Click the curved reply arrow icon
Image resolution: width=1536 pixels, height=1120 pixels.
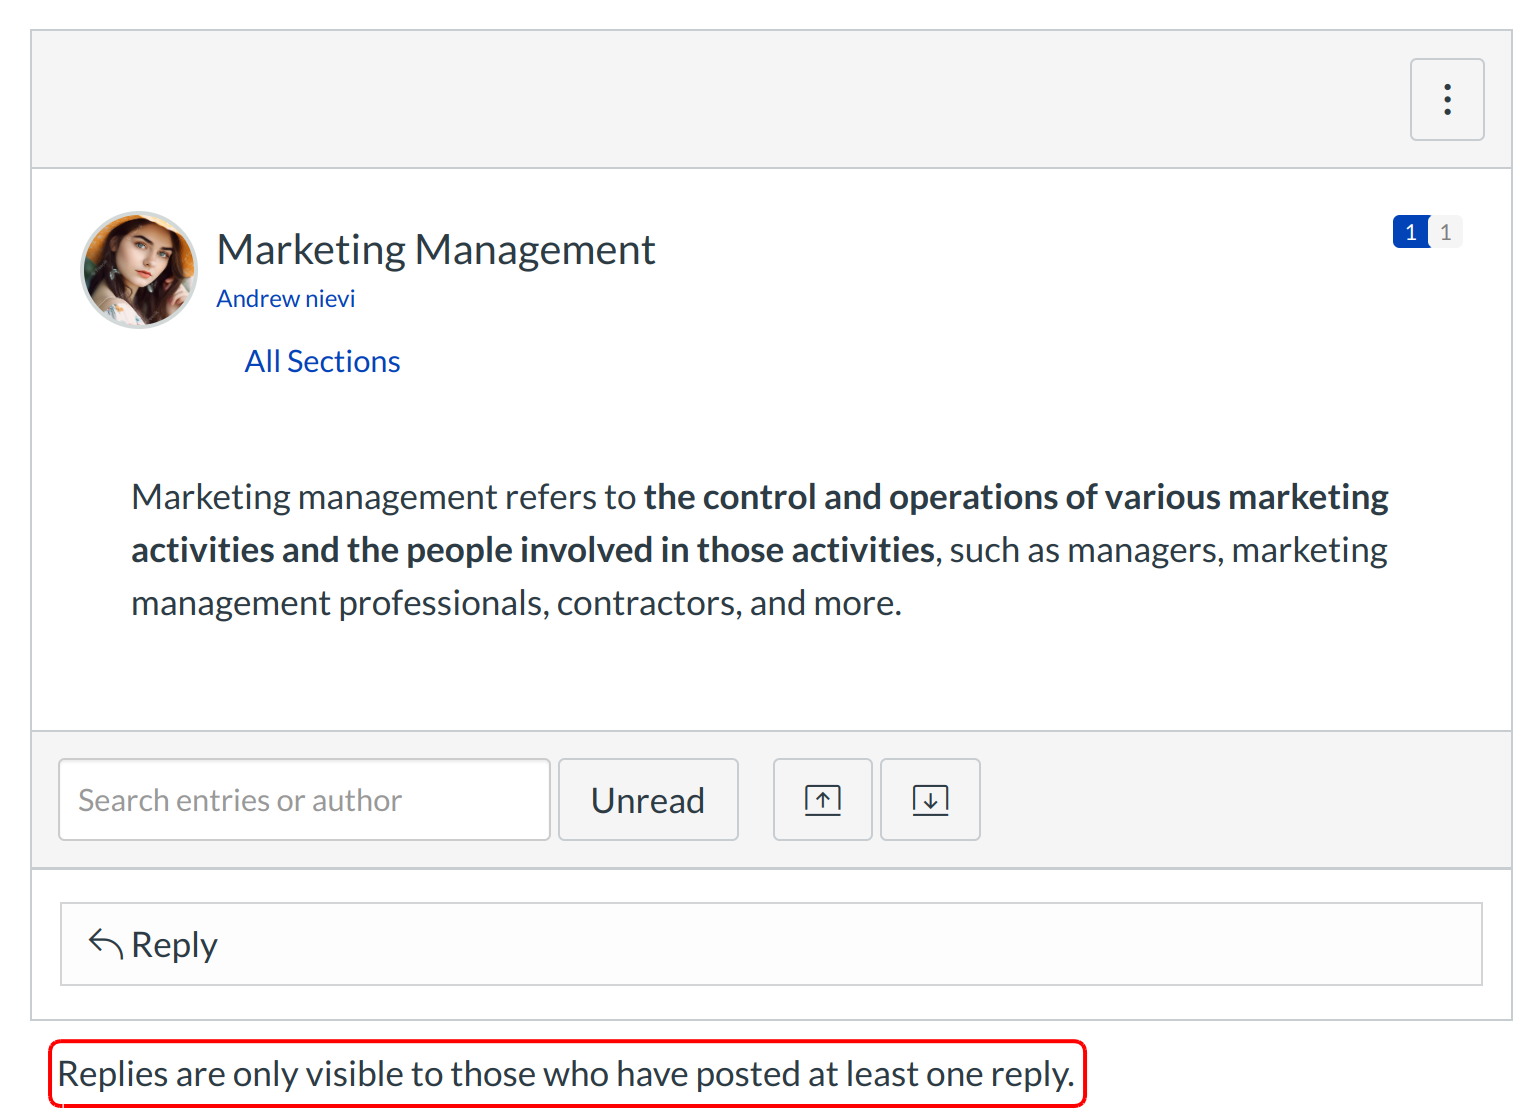pos(105,943)
